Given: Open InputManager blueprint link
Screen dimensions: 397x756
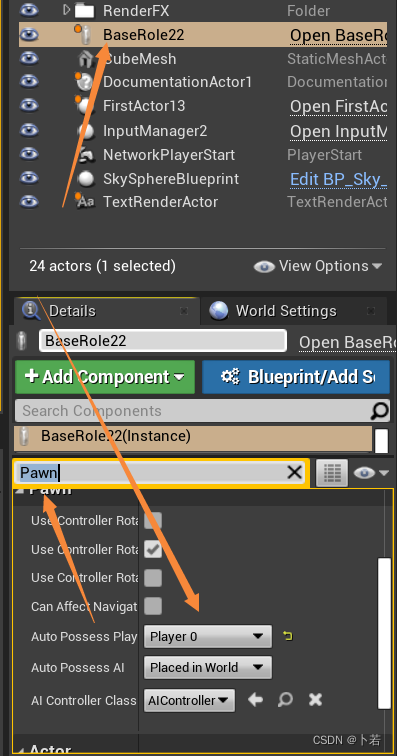Looking at the screenshot, I should (x=338, y=131).
